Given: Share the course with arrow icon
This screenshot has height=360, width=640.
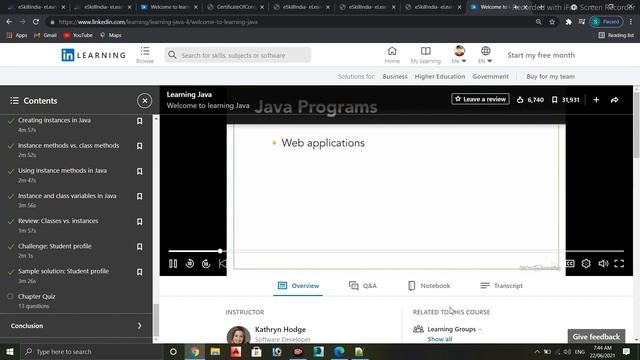Looking at the screenshot, I should click(614, 100).
